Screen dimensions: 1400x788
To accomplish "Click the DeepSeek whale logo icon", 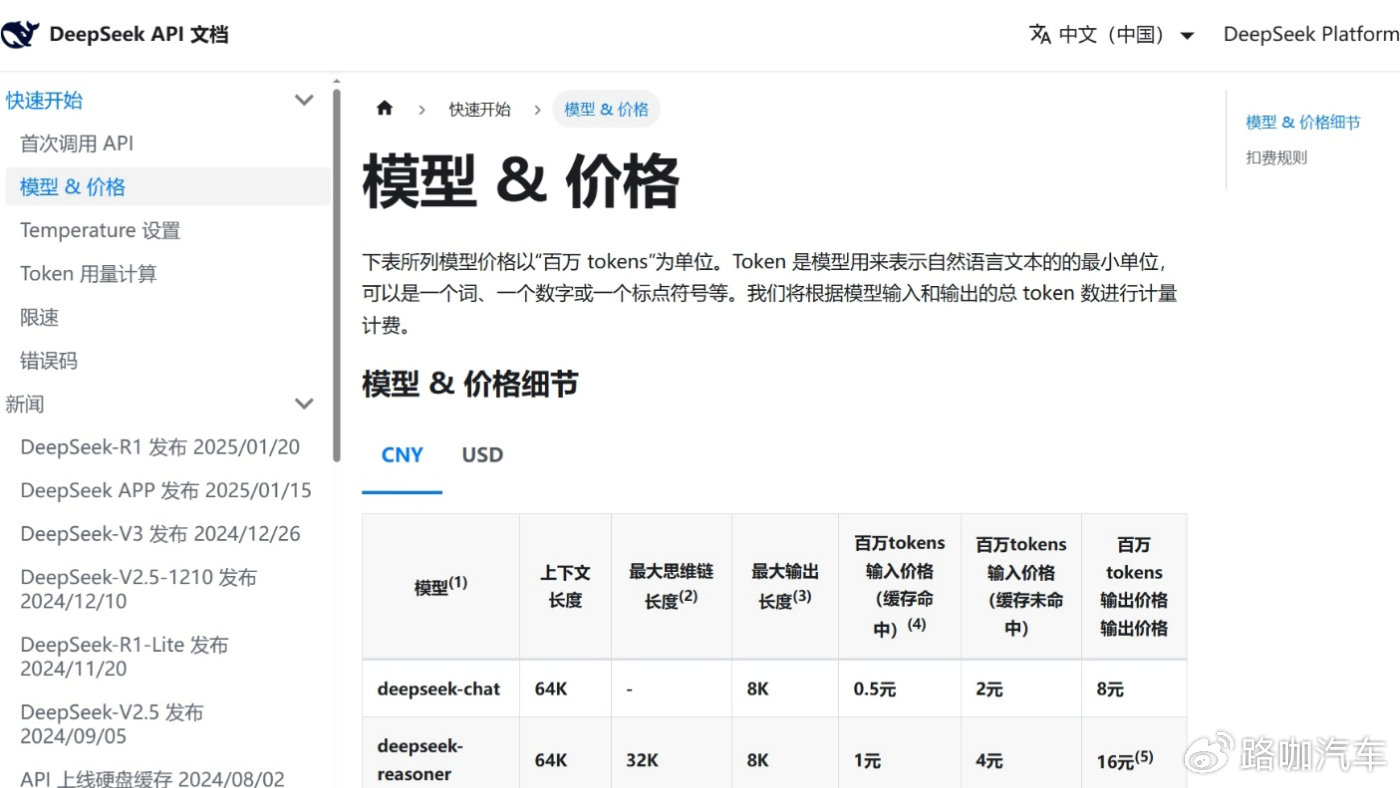I will (20, 35).
